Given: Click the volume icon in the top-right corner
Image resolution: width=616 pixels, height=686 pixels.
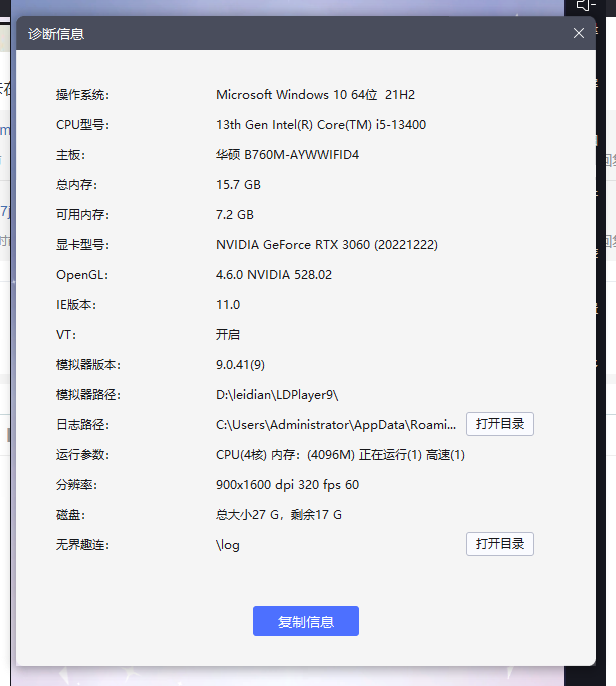Looking at the screenshot, I should tap(586, 6).
